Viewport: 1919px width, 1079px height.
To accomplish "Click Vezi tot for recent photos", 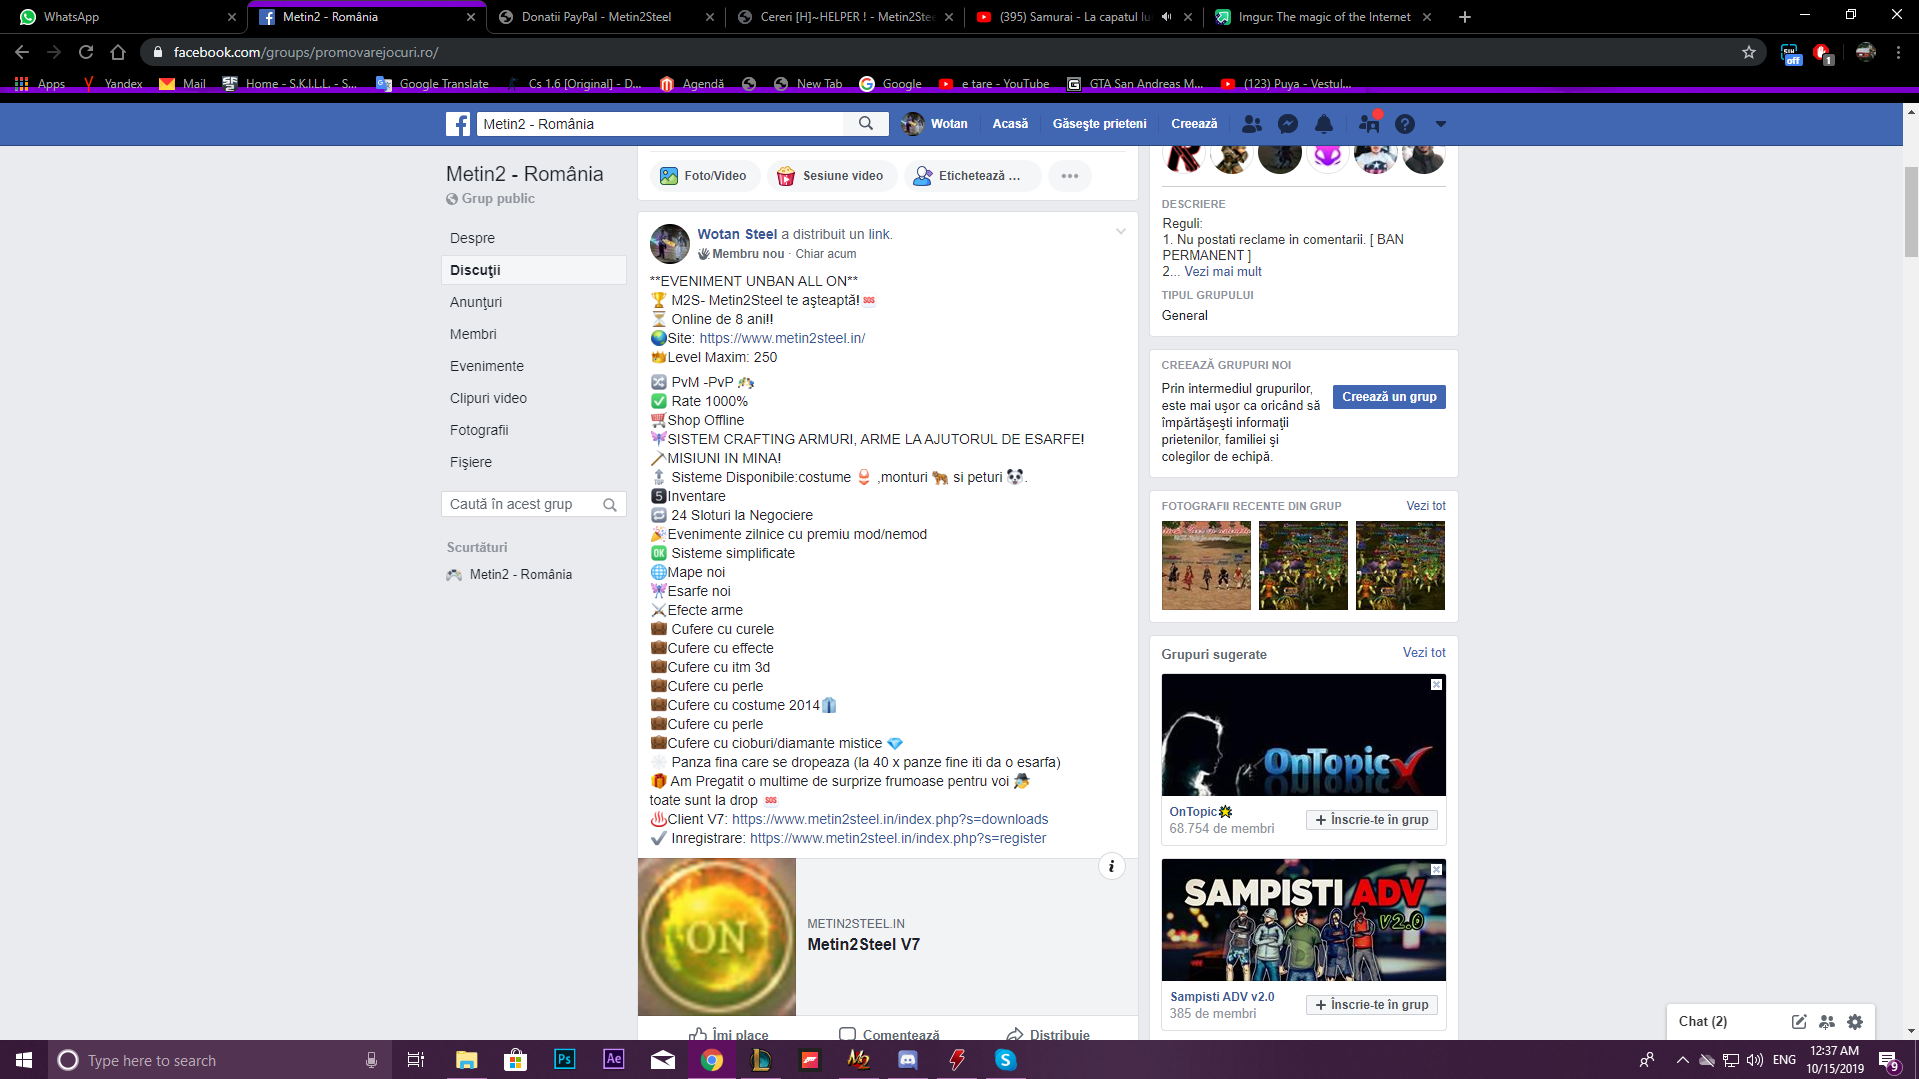I will [1426, 506].
